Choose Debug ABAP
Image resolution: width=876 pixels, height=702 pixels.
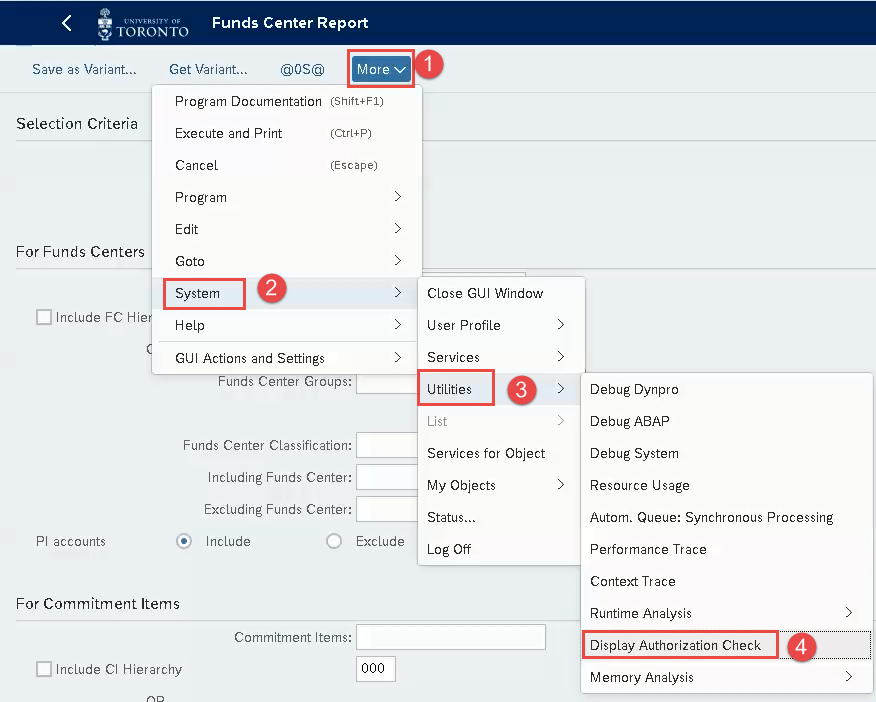[726, 421]
